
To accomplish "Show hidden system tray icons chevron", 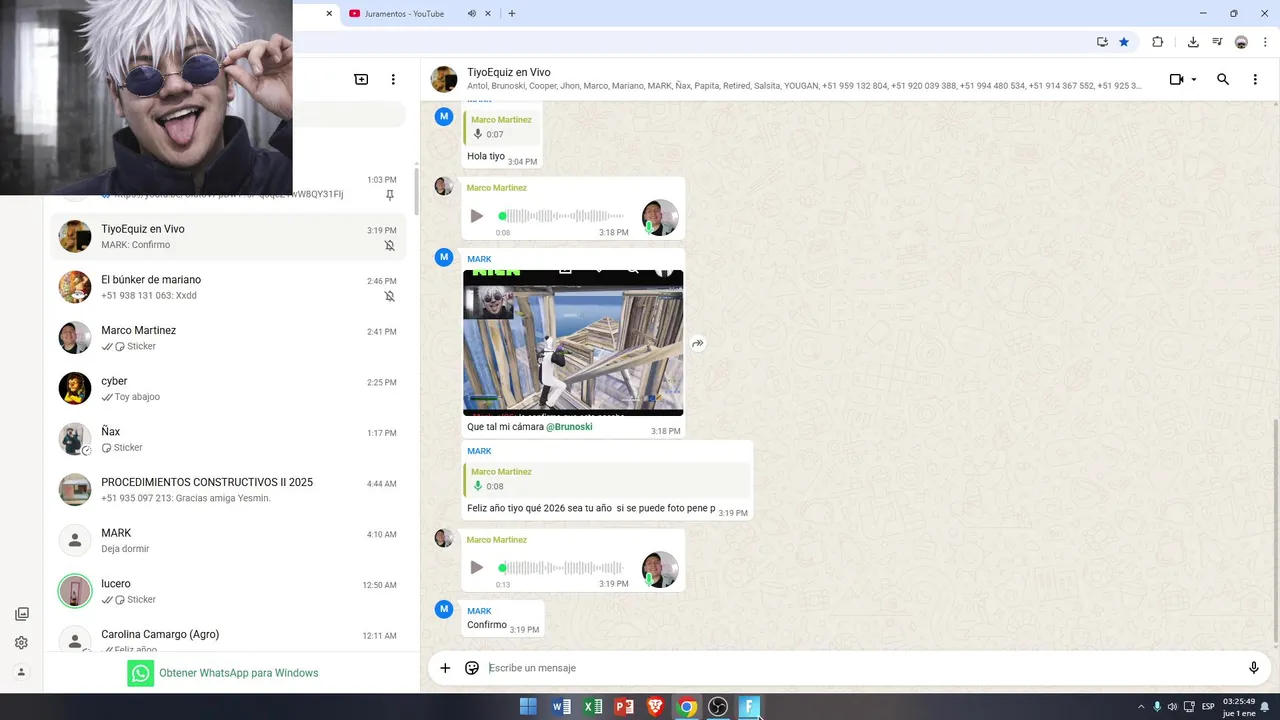I will point(1141,707).
